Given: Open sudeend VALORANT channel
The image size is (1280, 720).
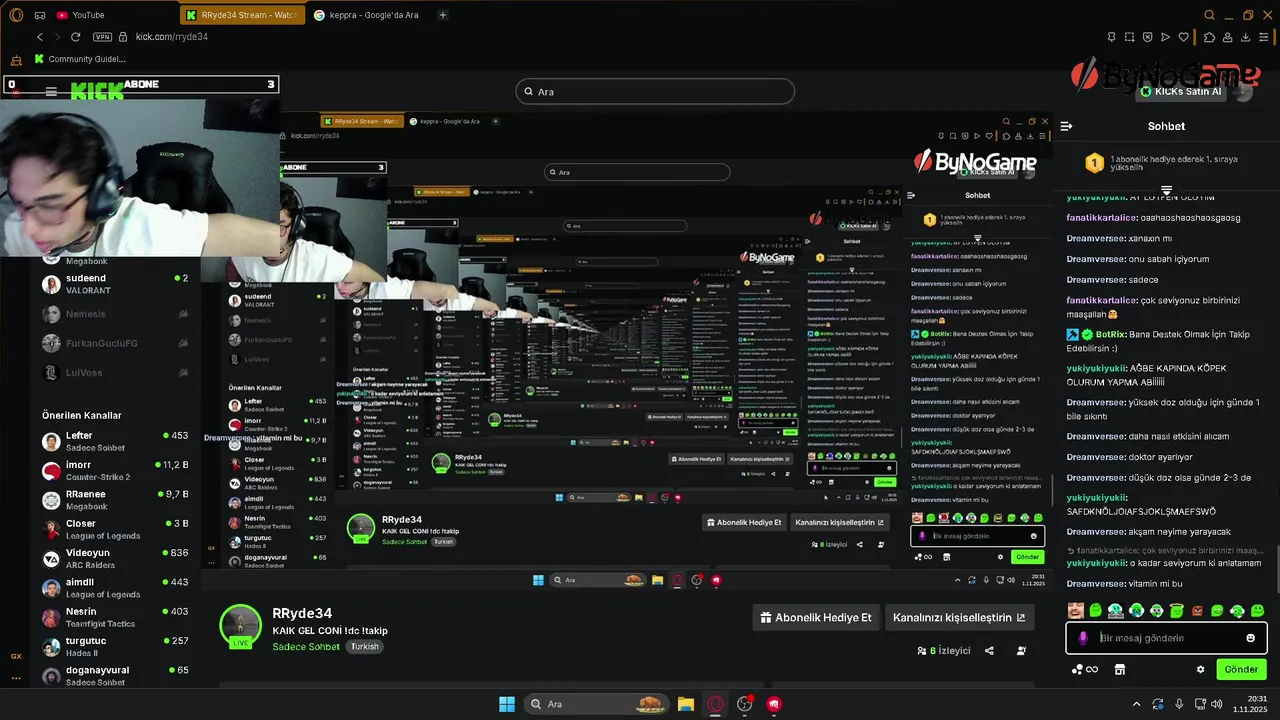Looking at the screenshot, I should [x=115, y=284].
